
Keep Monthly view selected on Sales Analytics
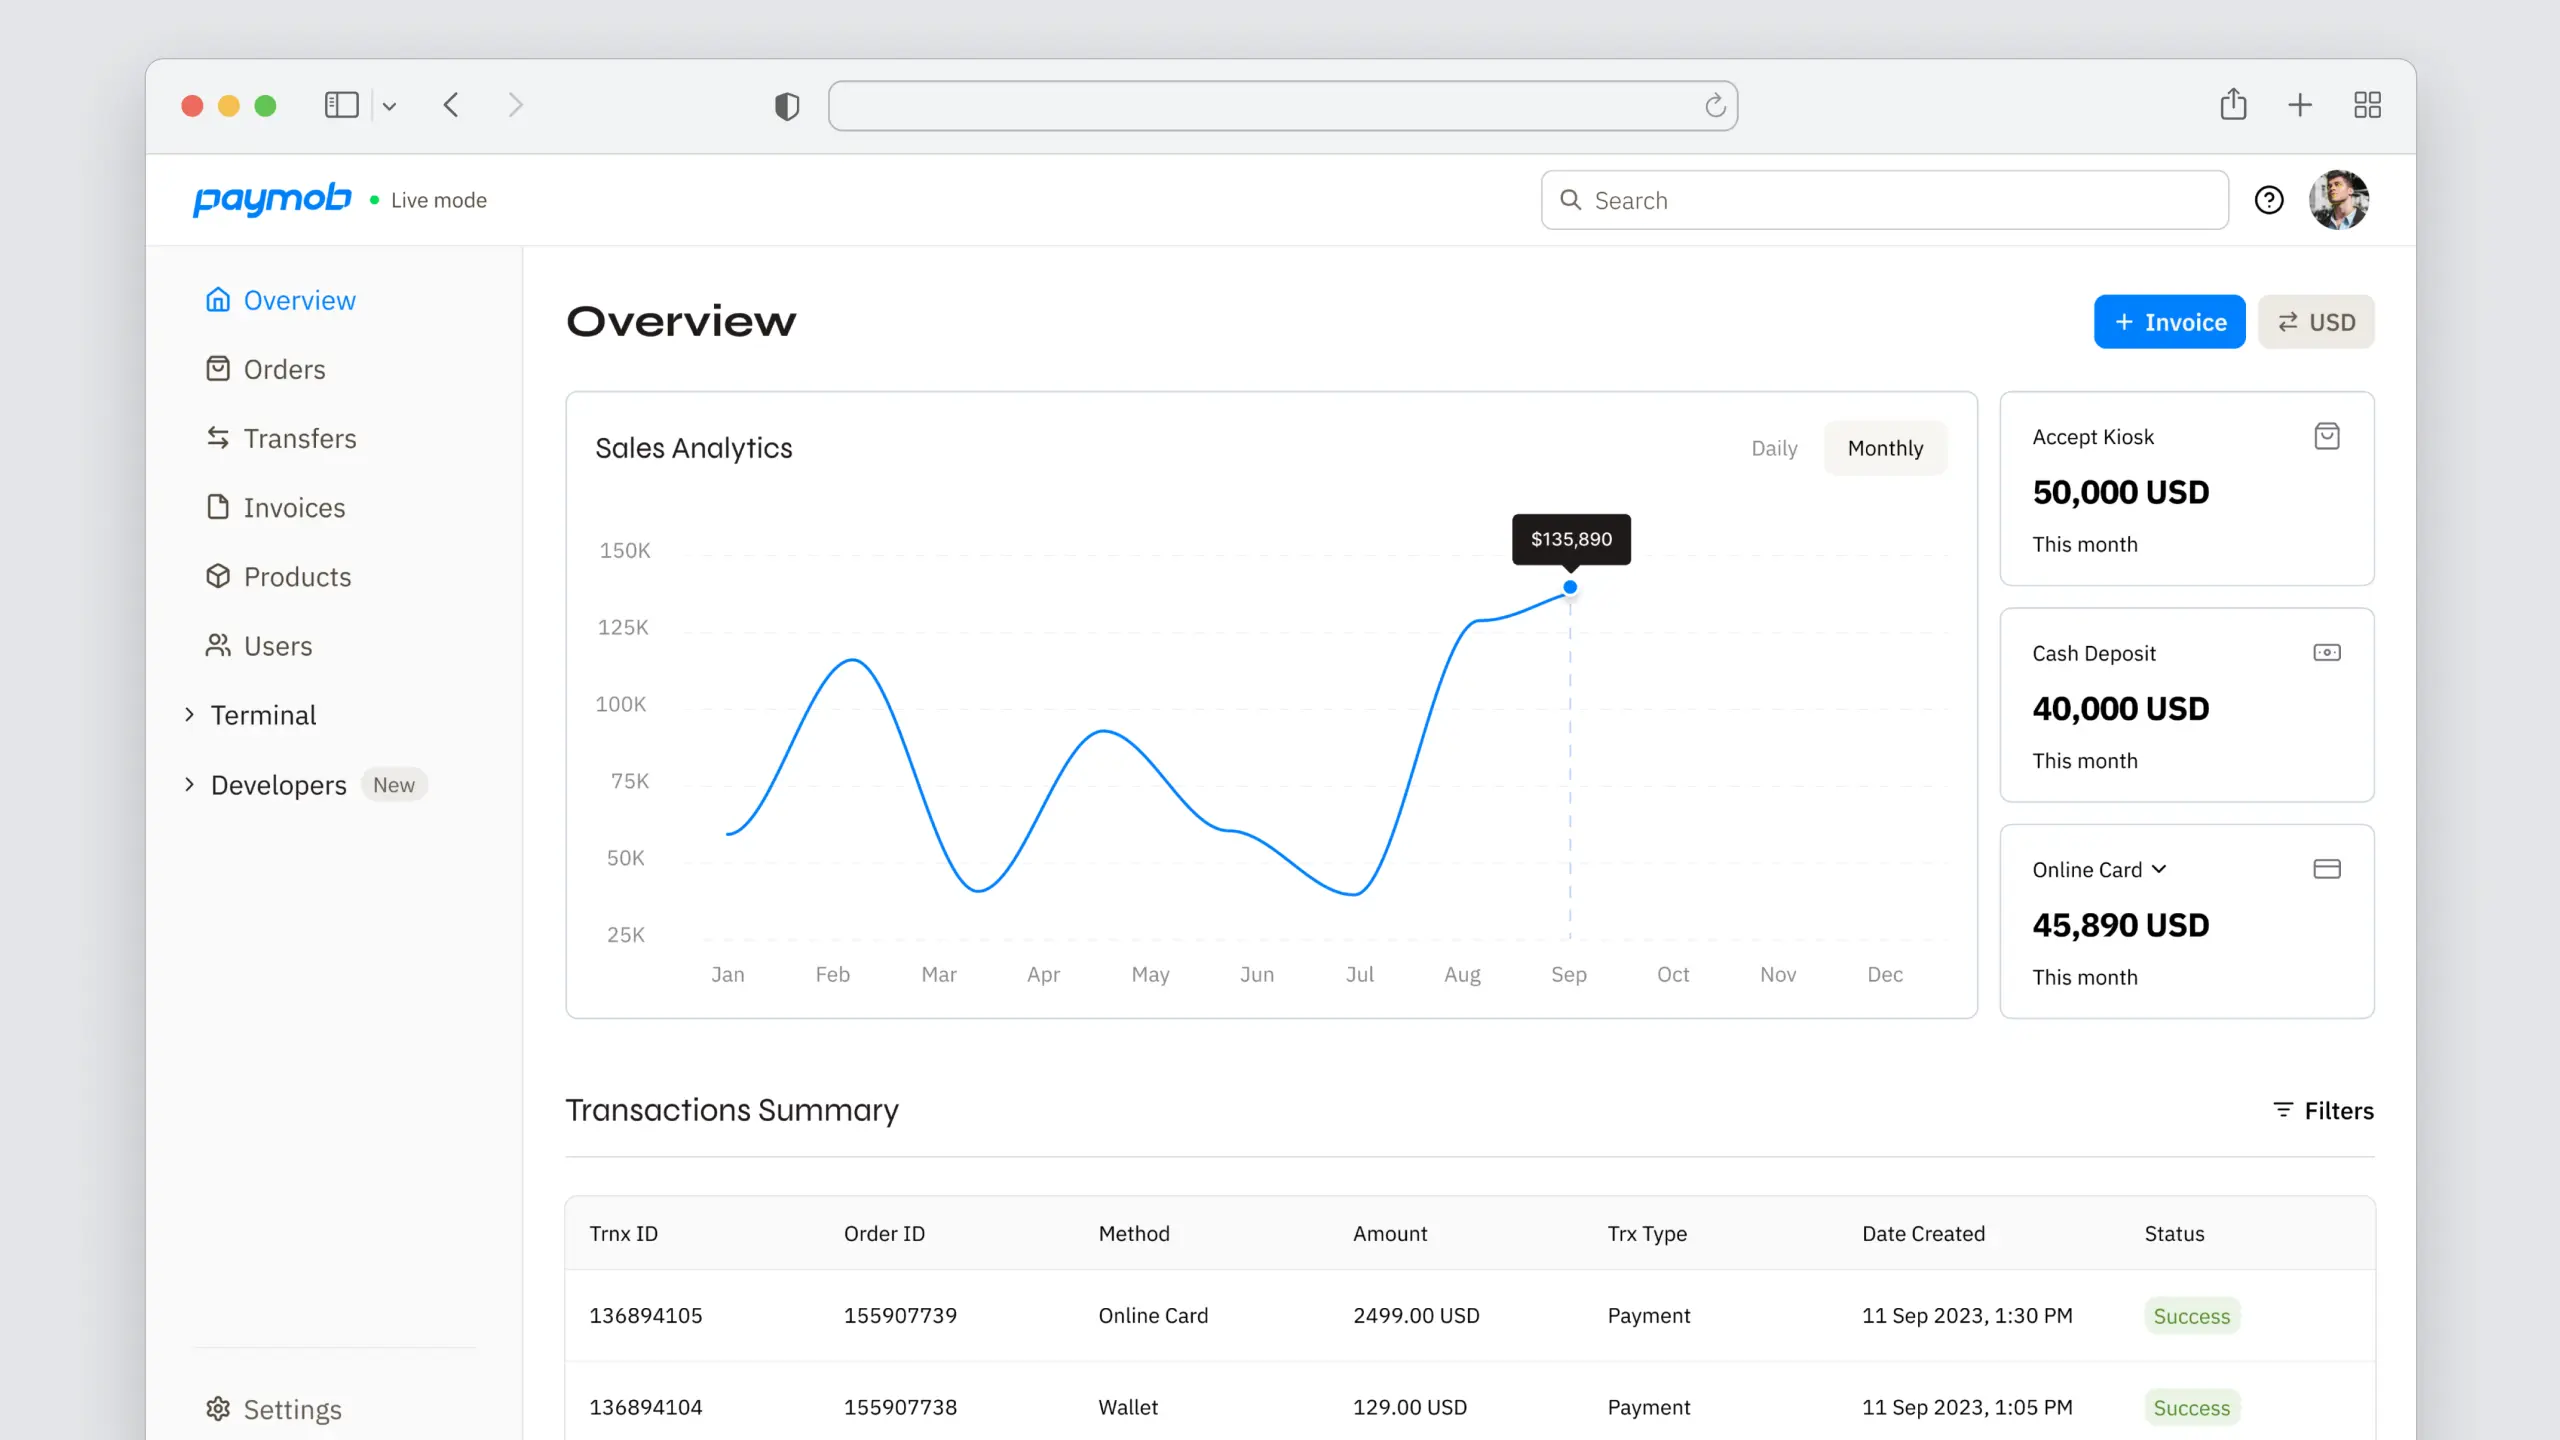click(x=1884, y=448)
